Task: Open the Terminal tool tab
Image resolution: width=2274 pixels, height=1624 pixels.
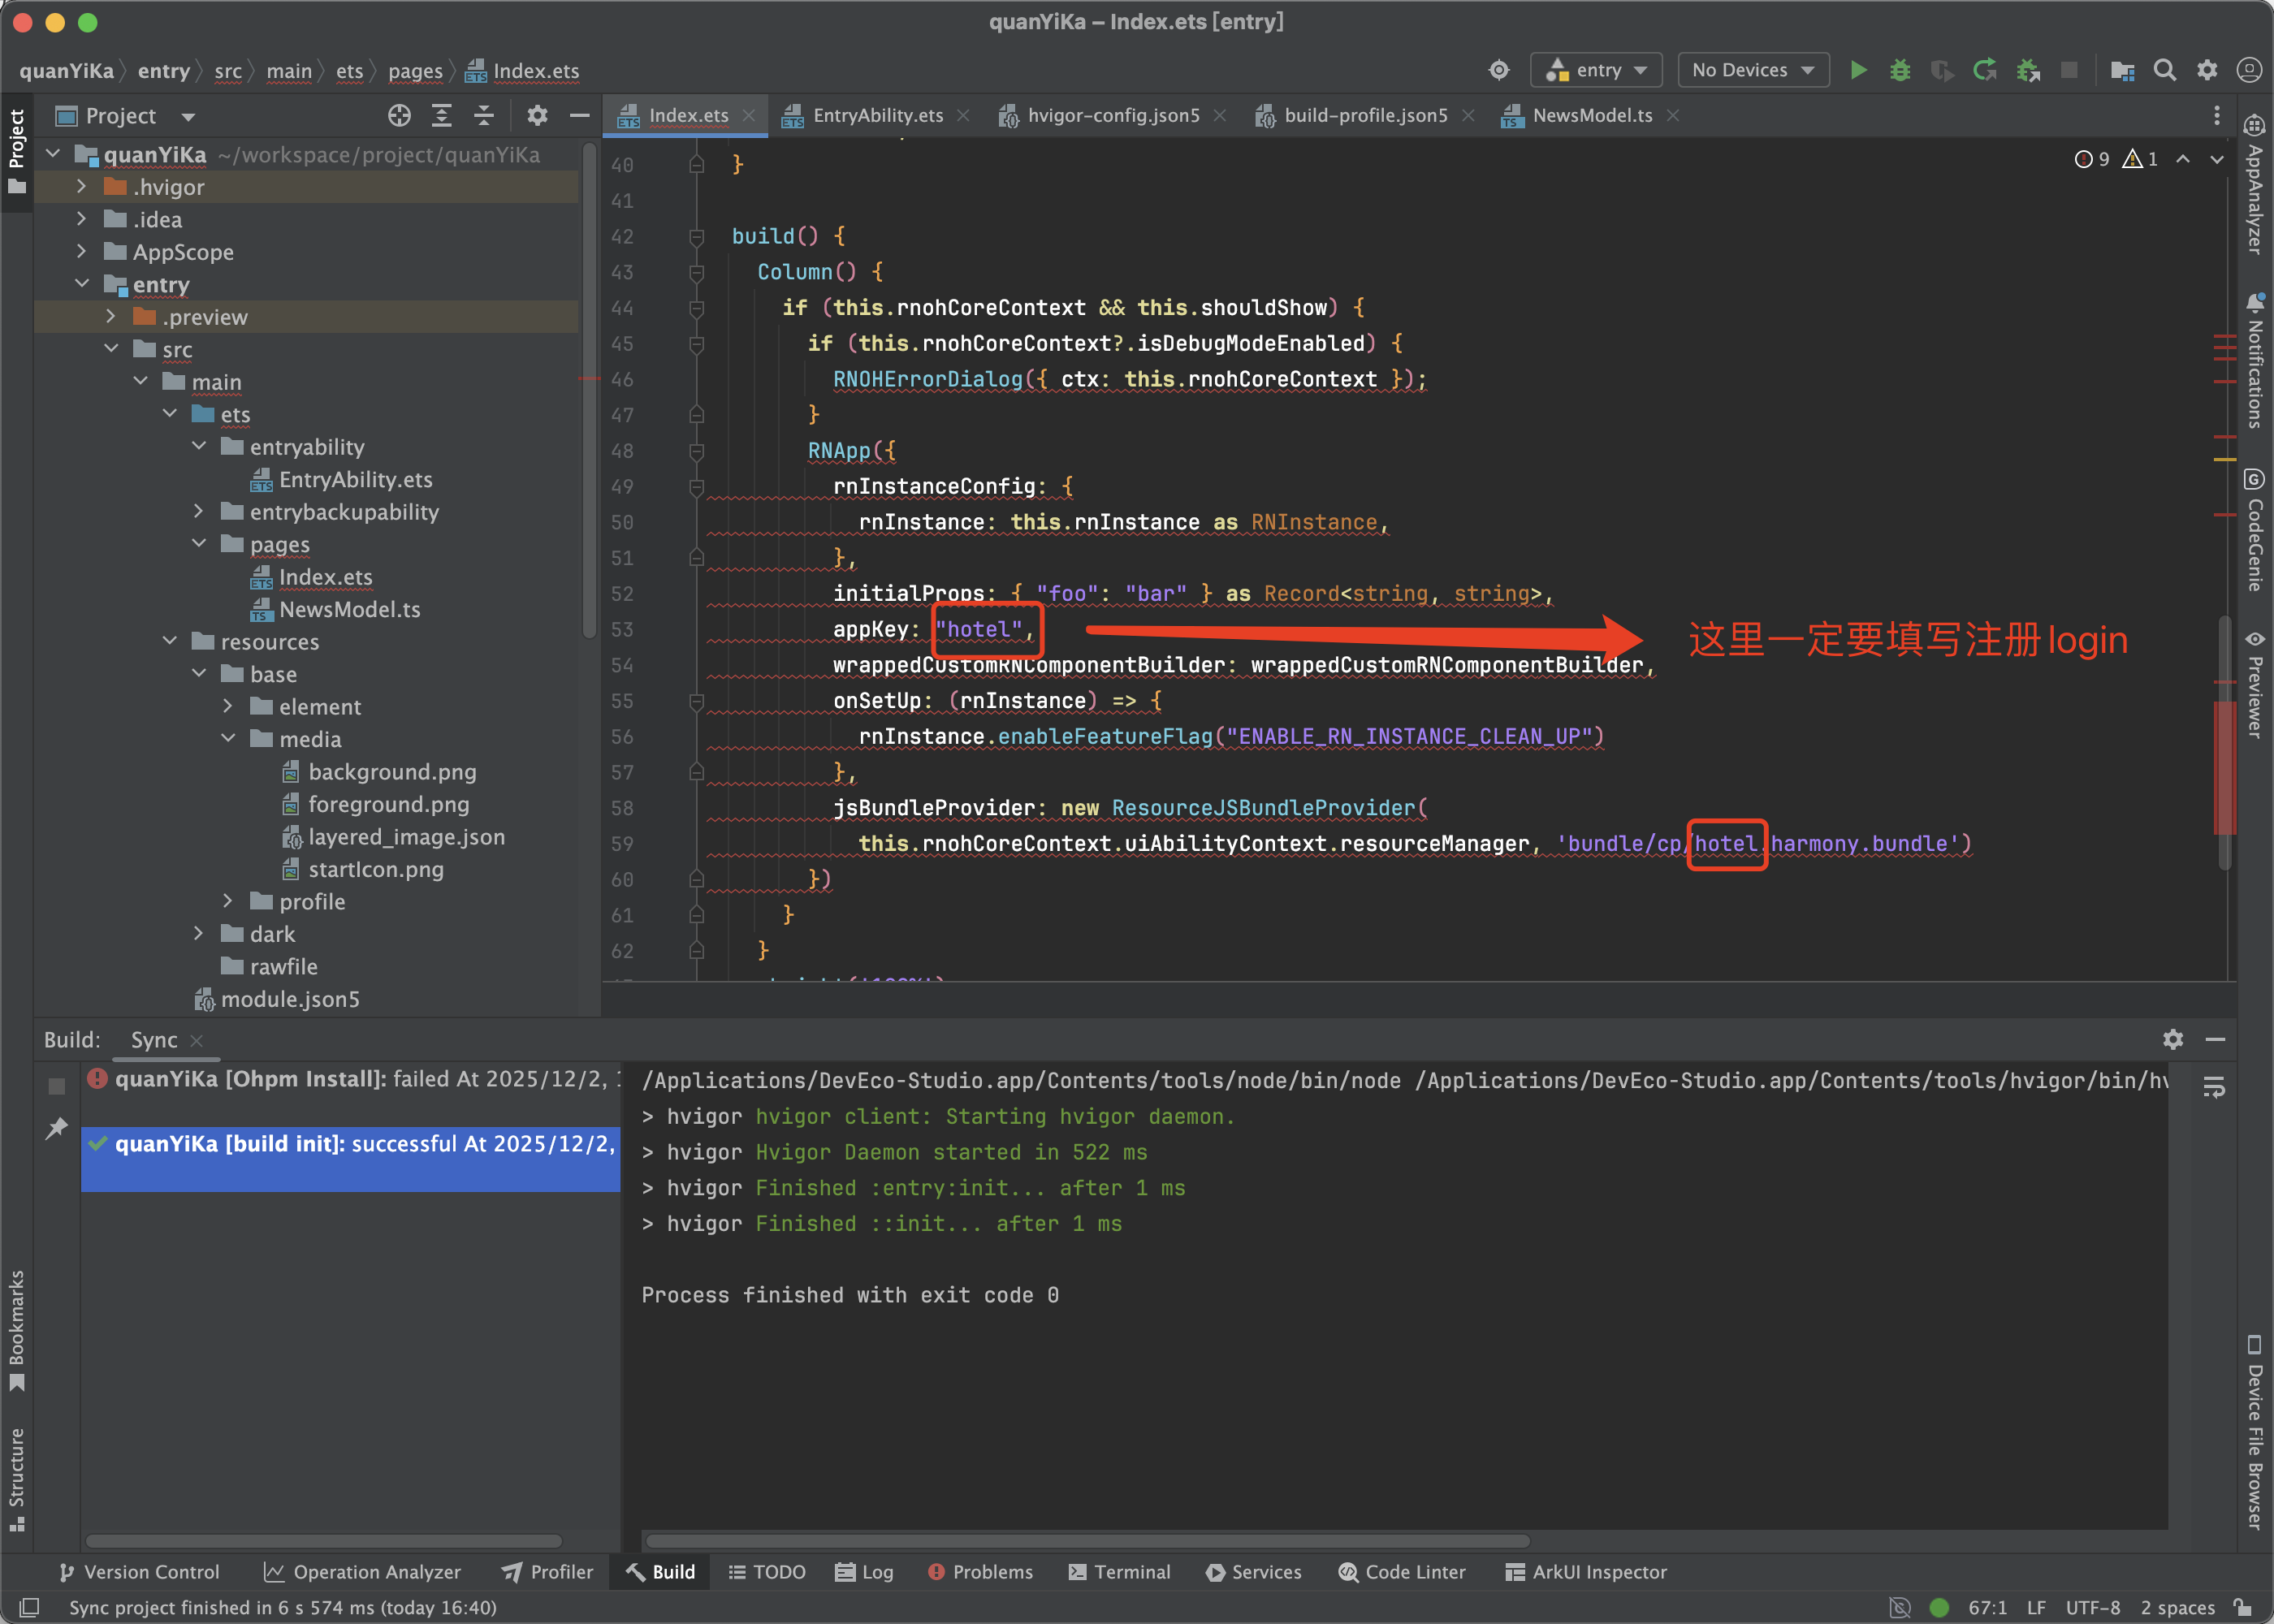Action: (x=1119, y=1572)
